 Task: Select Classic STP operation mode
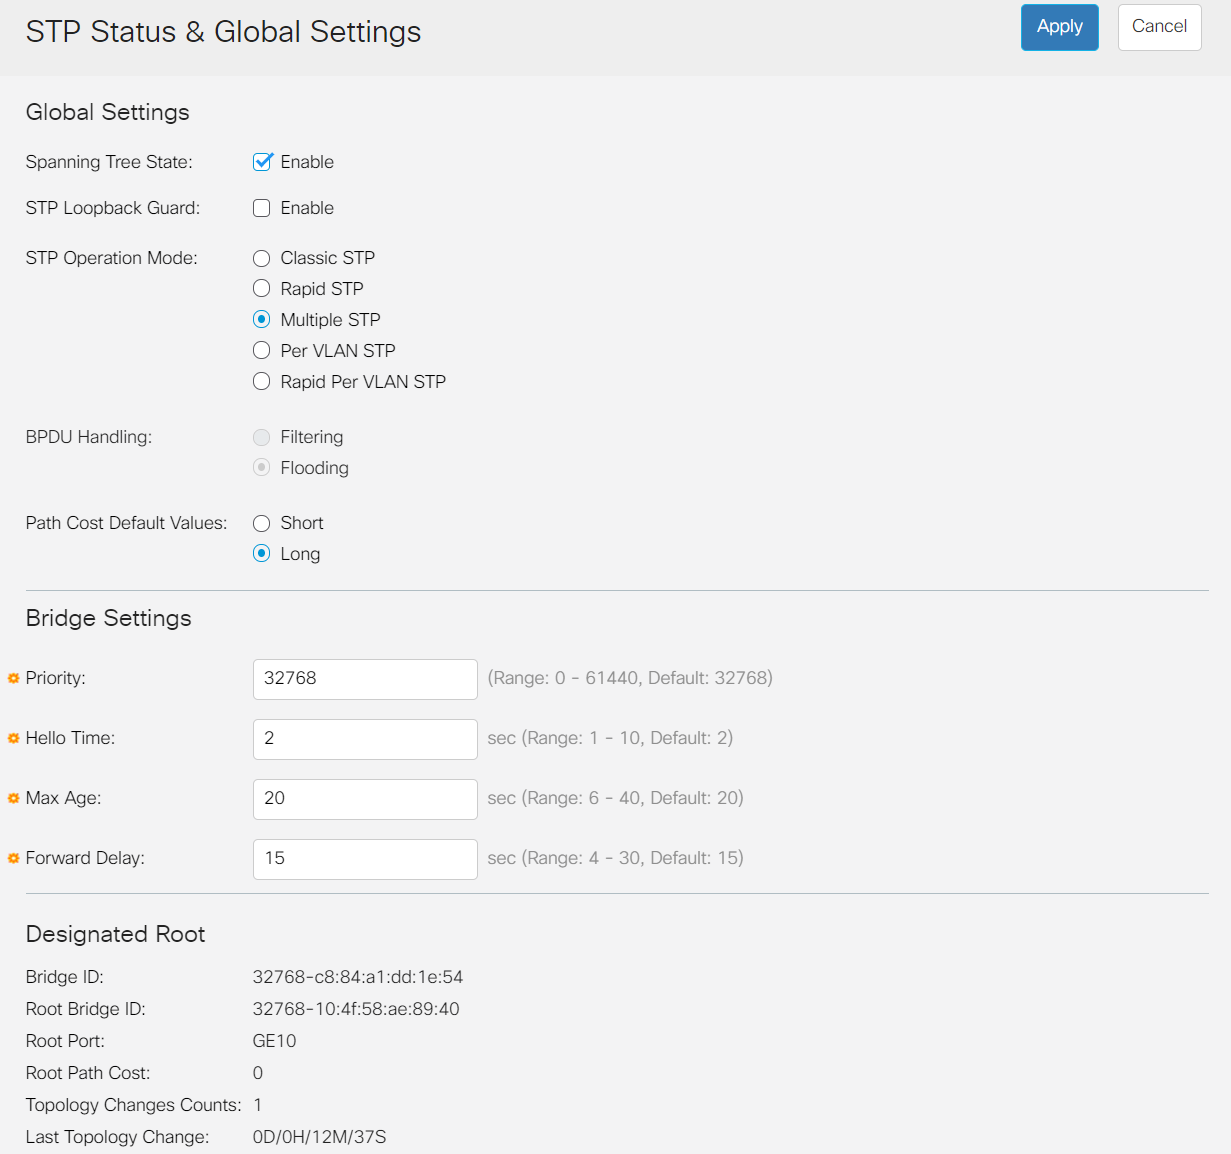click(262, 258)
